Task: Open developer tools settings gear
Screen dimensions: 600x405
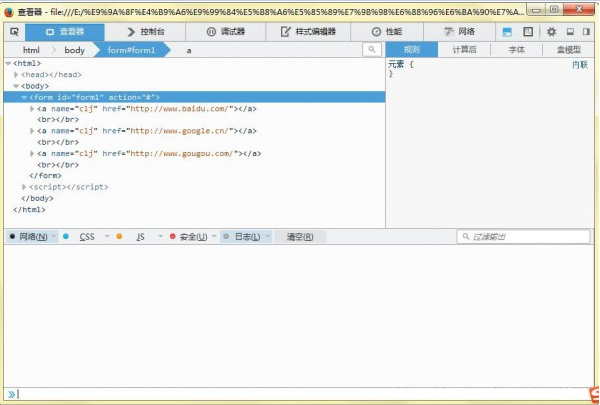Action: pos(551,32)
